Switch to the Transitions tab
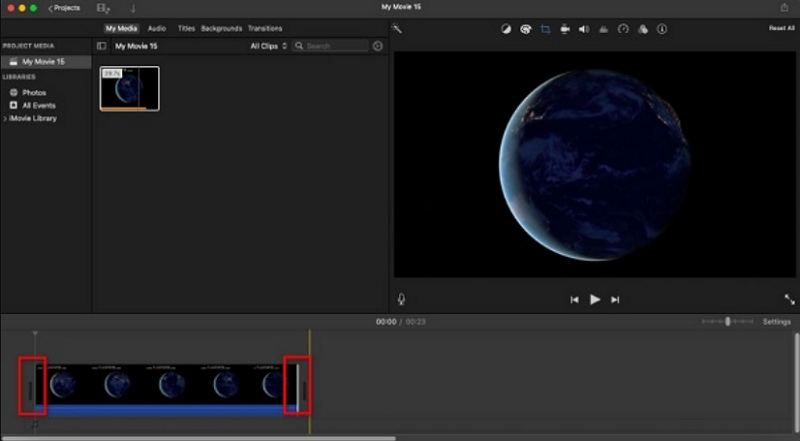 [x=265, y=28]
